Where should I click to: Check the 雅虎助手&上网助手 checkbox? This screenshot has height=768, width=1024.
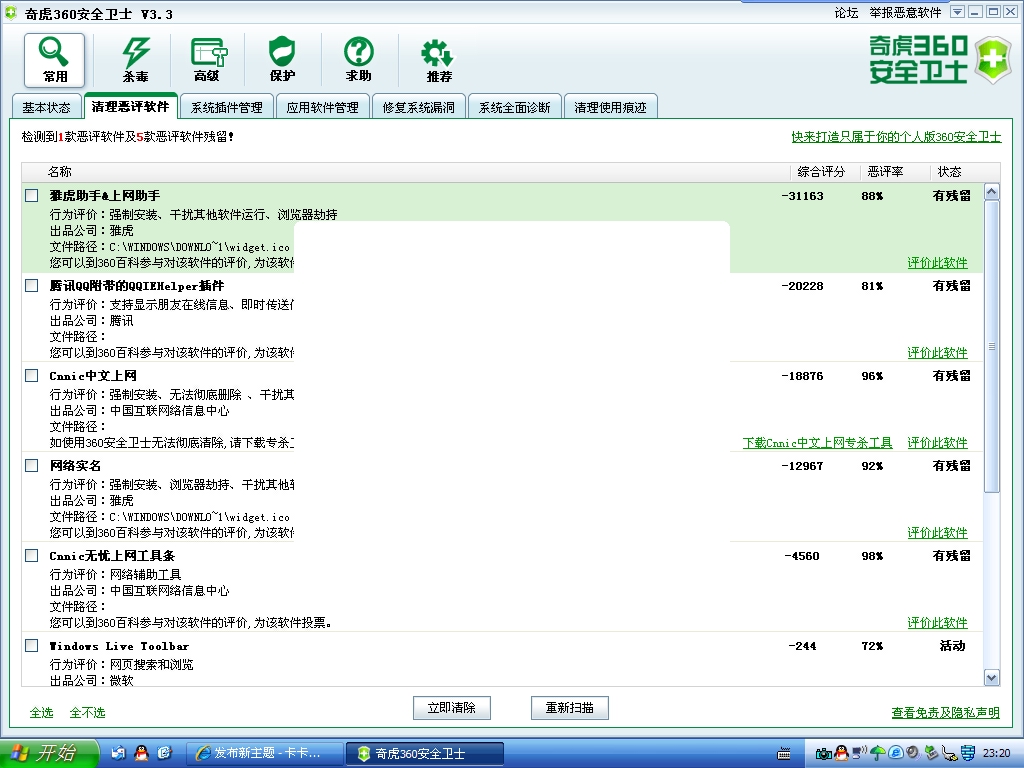coord(31,195)
